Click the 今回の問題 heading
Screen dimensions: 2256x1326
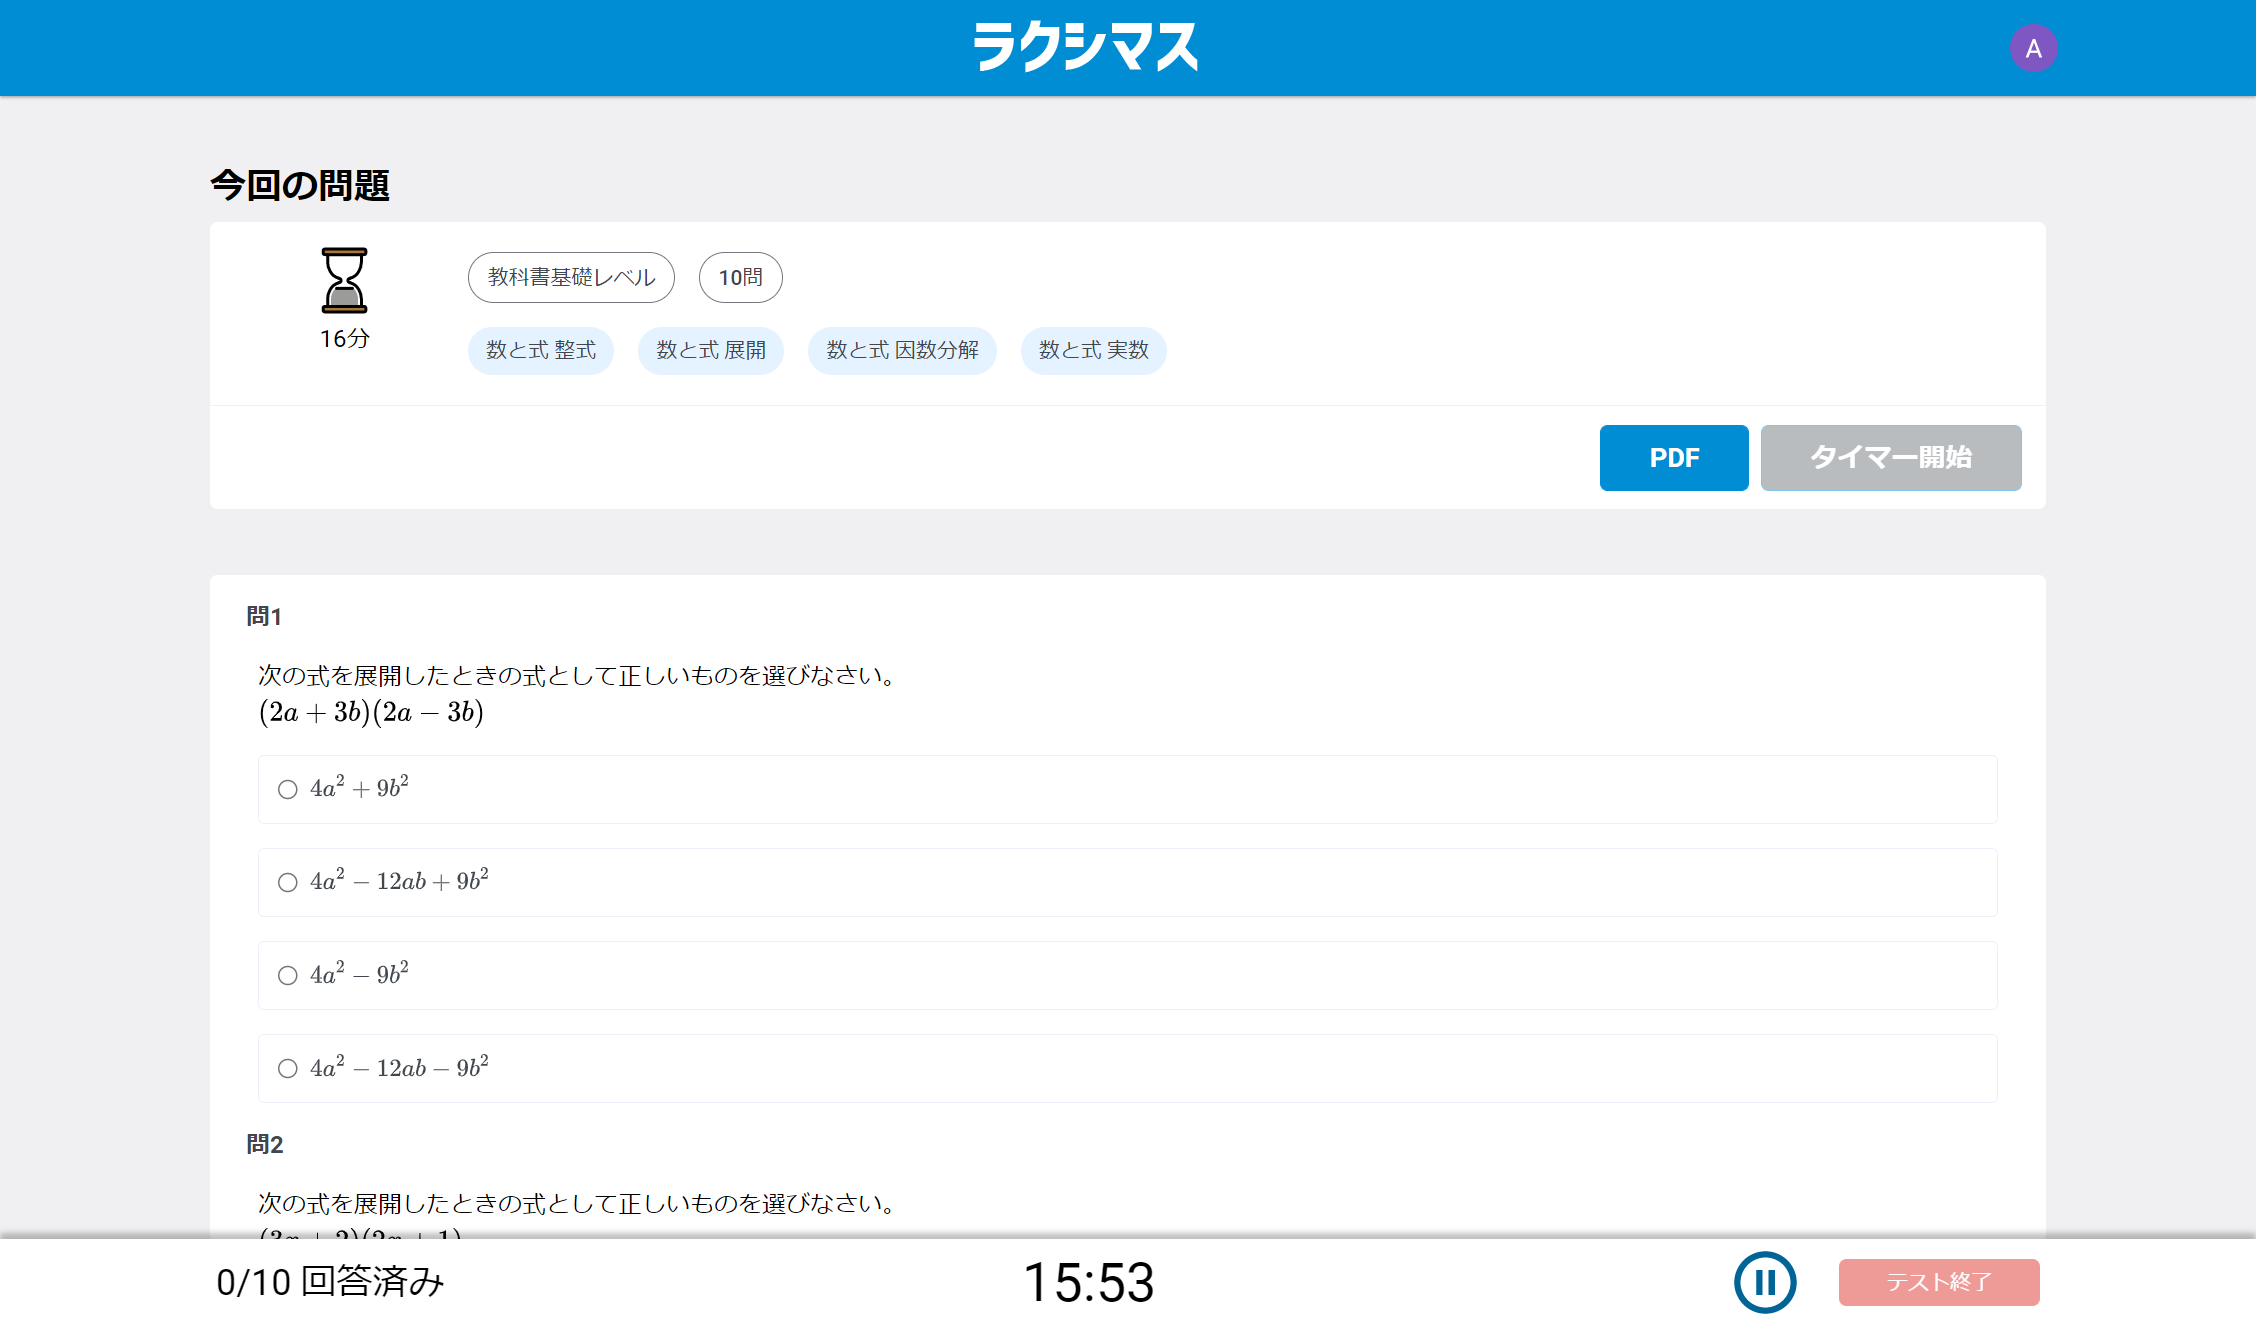pos(299,184)
